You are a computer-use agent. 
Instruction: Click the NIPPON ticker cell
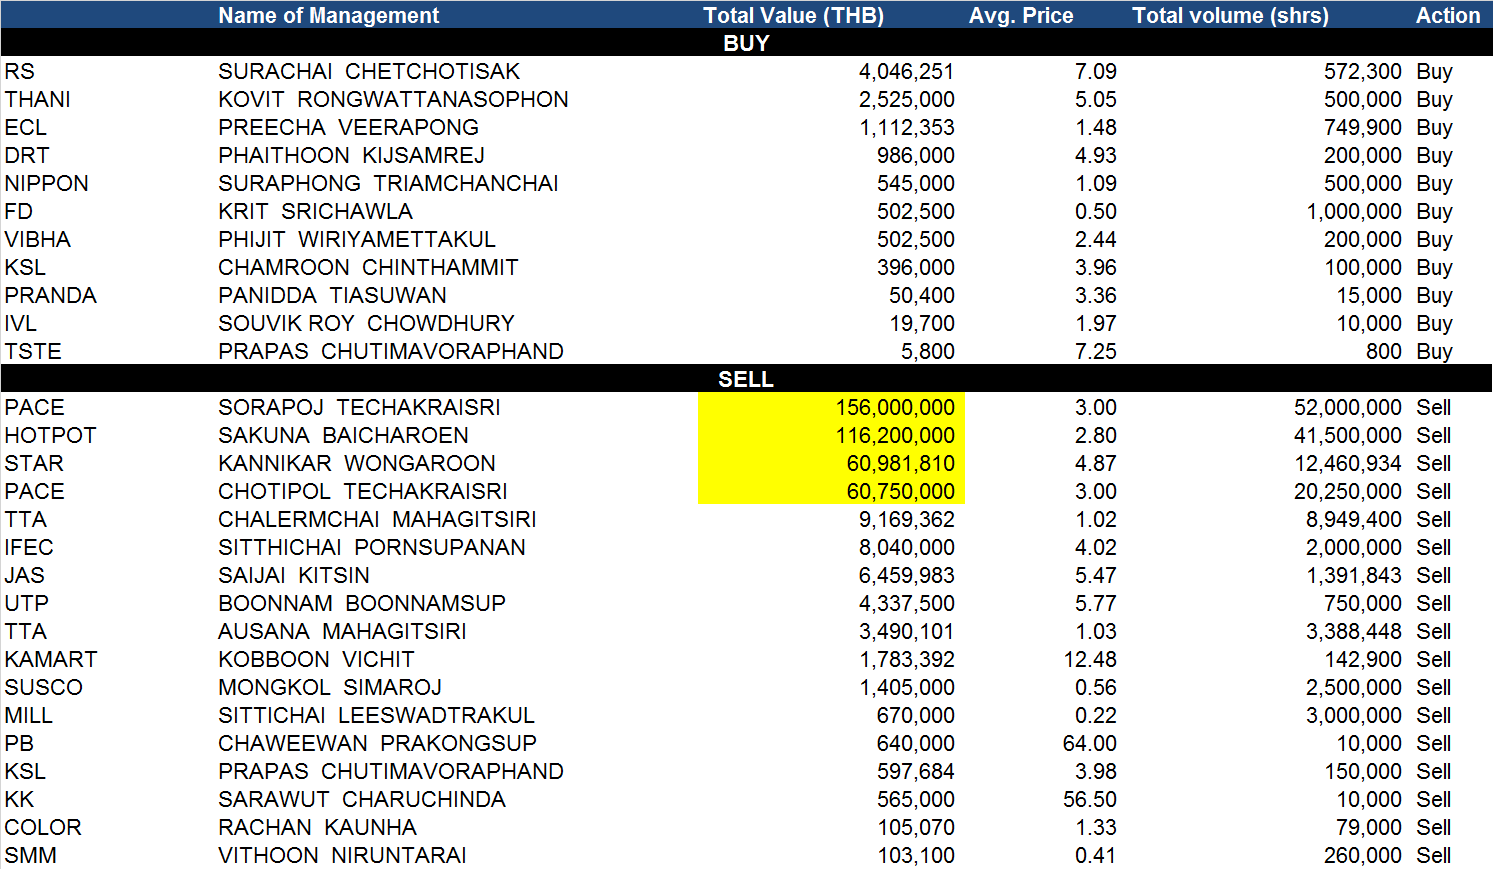pyautogui.click(x=46, y=183)
